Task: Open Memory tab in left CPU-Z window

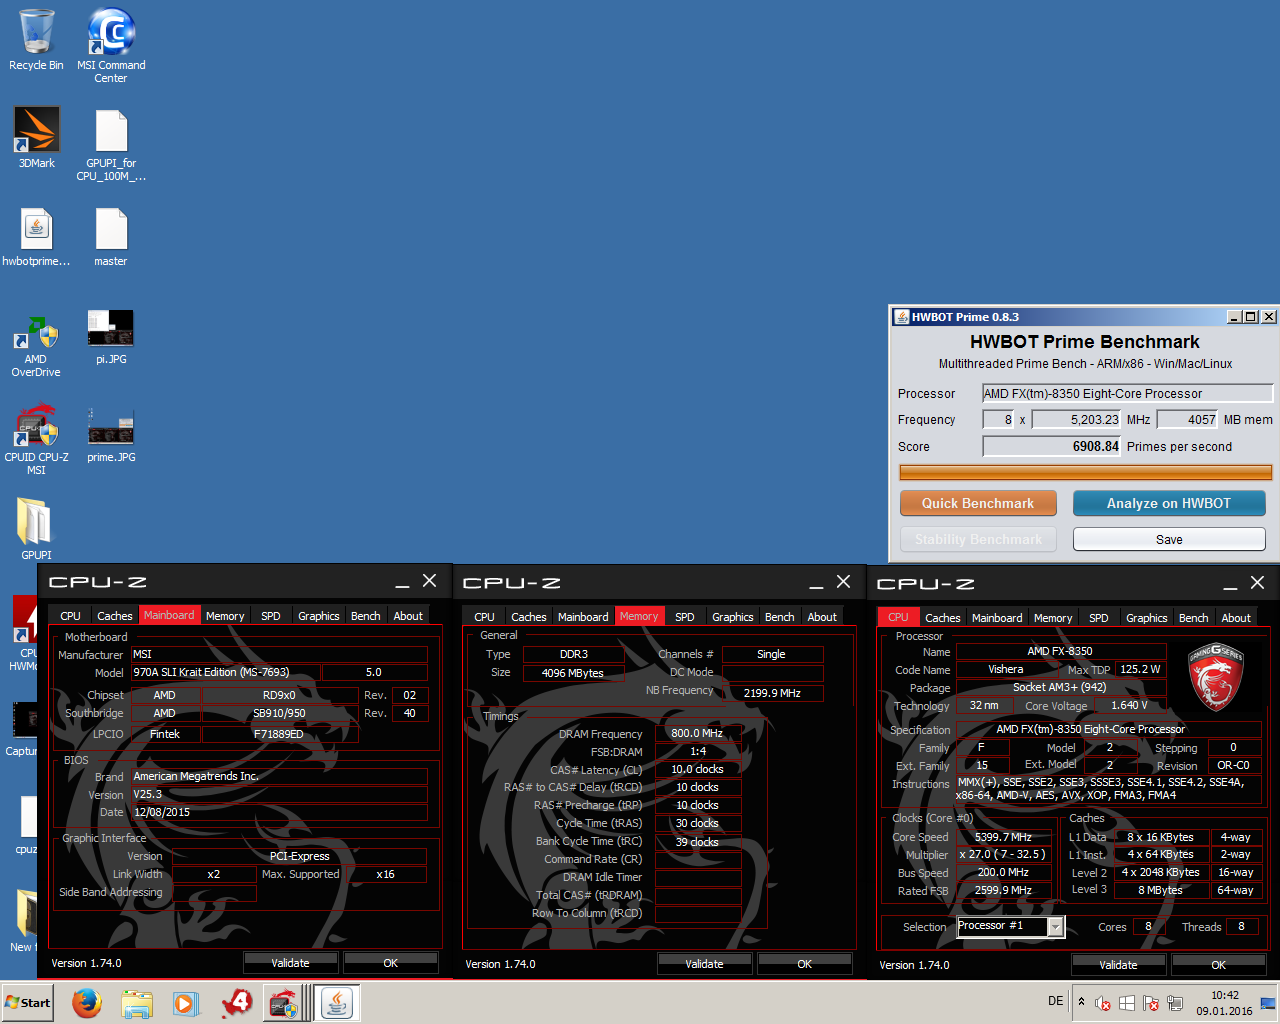Action: 225,616
